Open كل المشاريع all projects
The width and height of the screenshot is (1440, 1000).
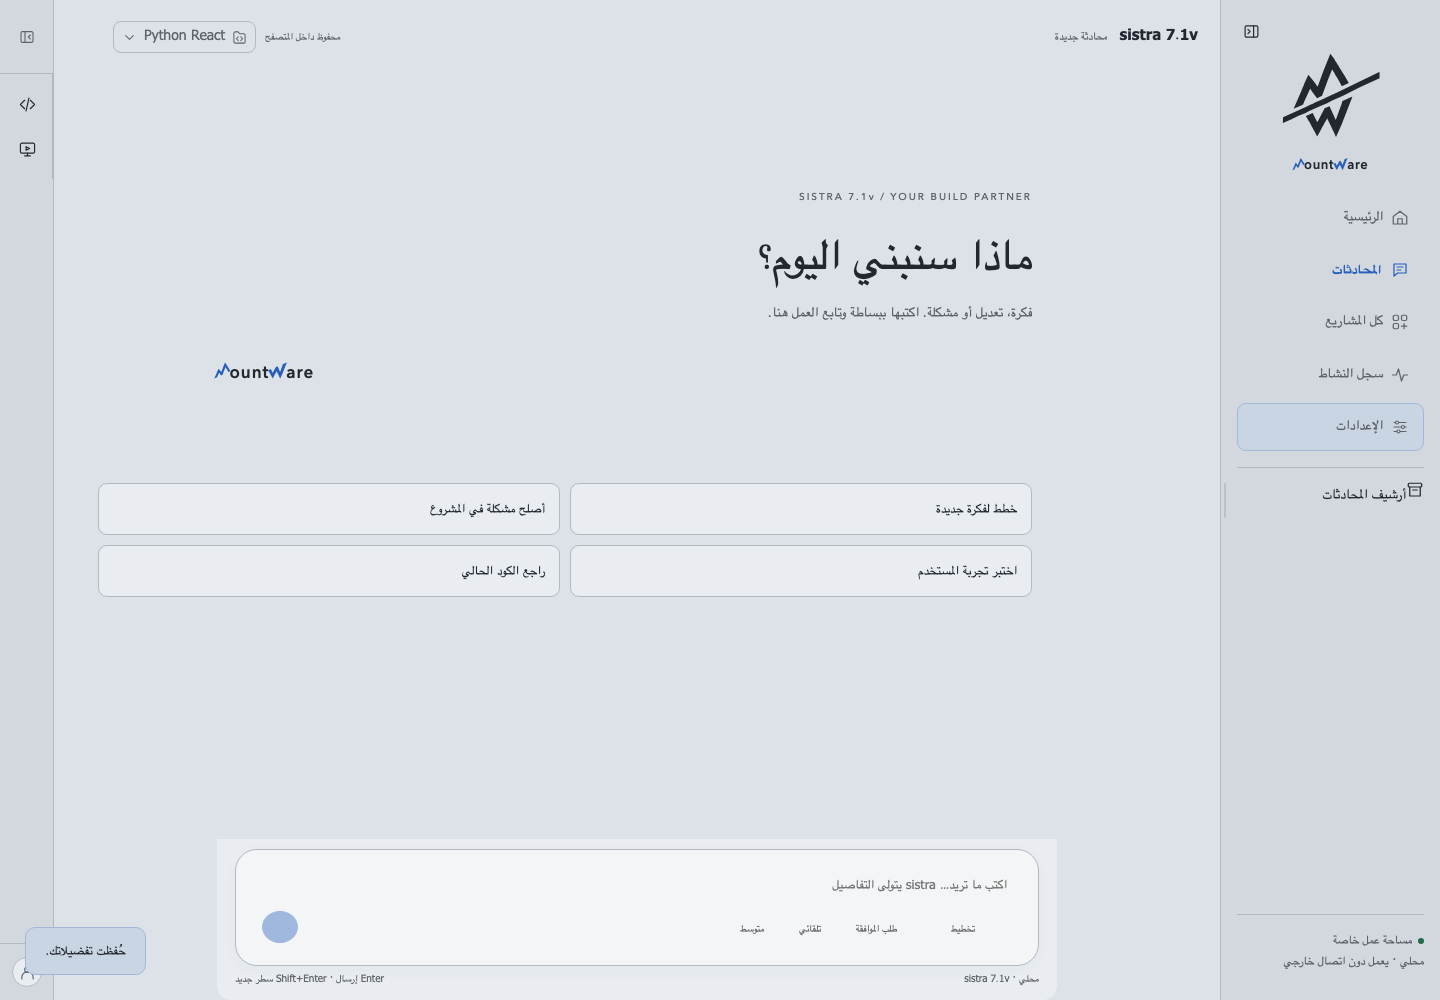(x=1330, y=321)
